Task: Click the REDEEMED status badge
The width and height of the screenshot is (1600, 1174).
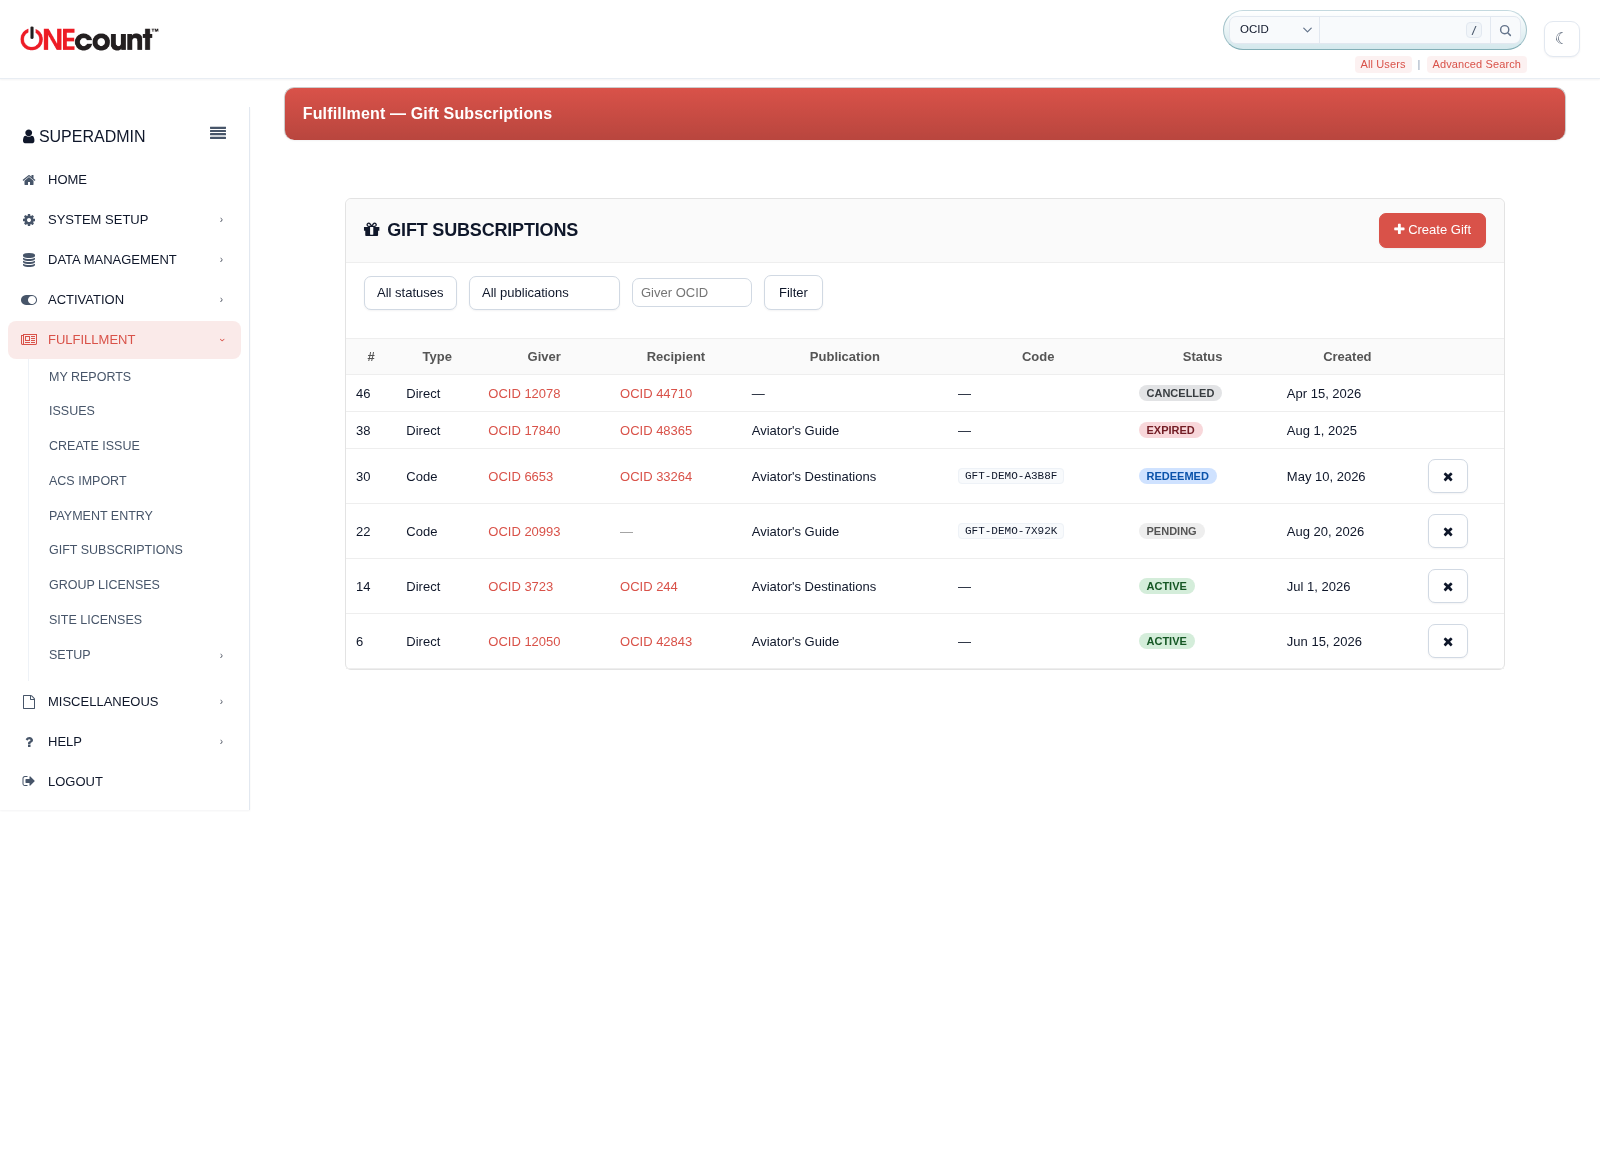Action: point(1177,476)
